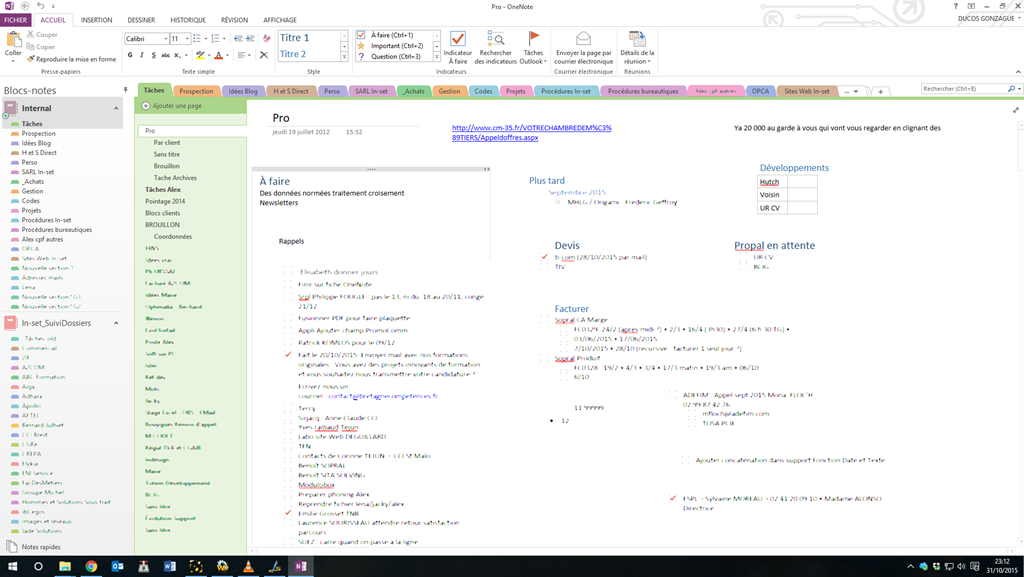Open Google Chrome from the taskbar

(91, 567)
